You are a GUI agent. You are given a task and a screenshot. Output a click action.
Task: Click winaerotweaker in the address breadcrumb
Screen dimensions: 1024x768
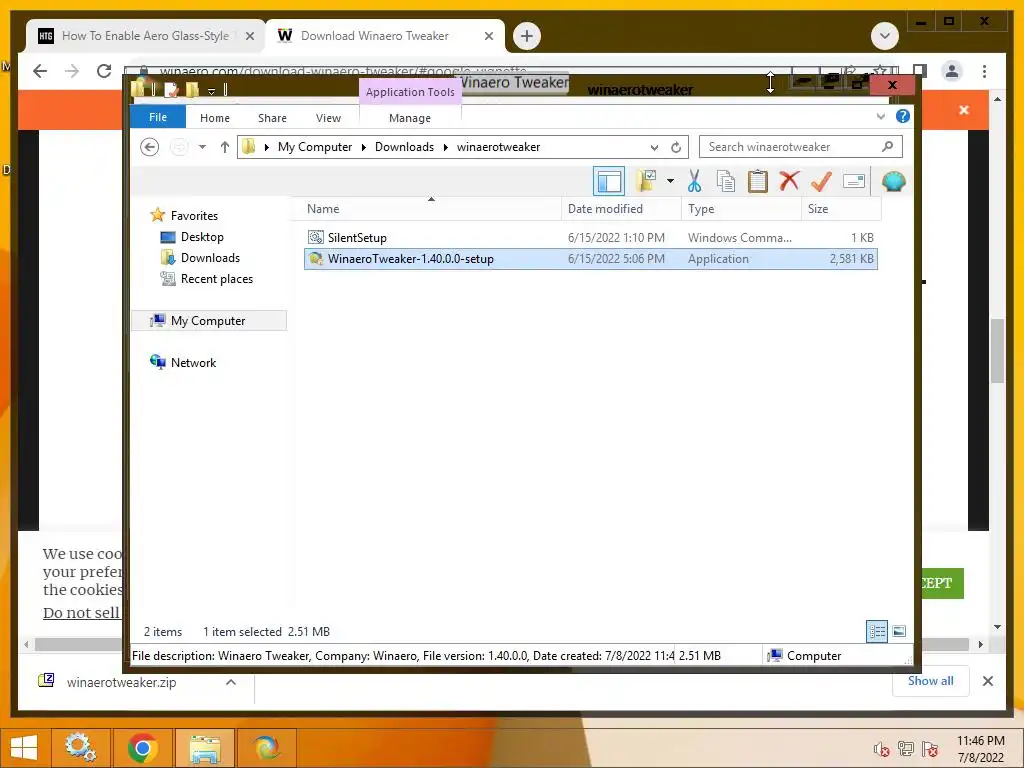[x=498, y=147]
